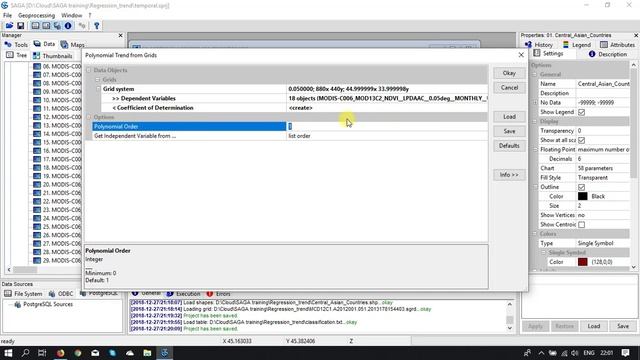Click the dialog Save button
640x360 pixels.
click(509, 131)
